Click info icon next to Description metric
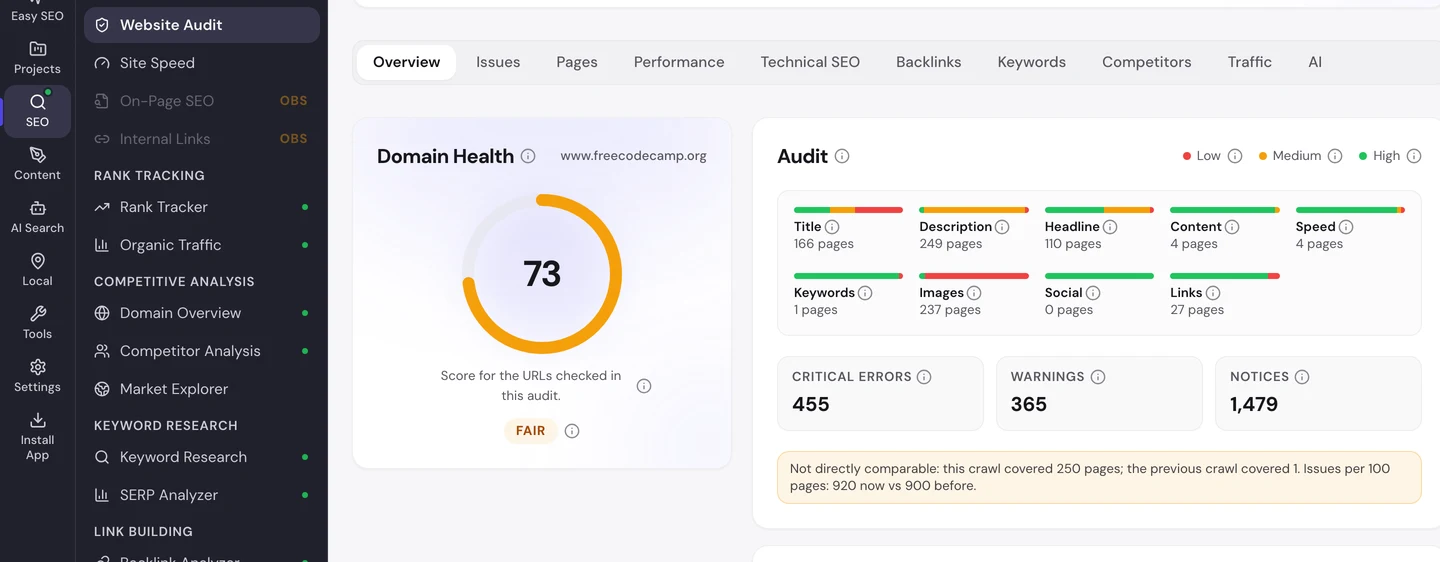Viewport: 1440px width, 562px height. pyautogui.click(x=1002, y=227)
